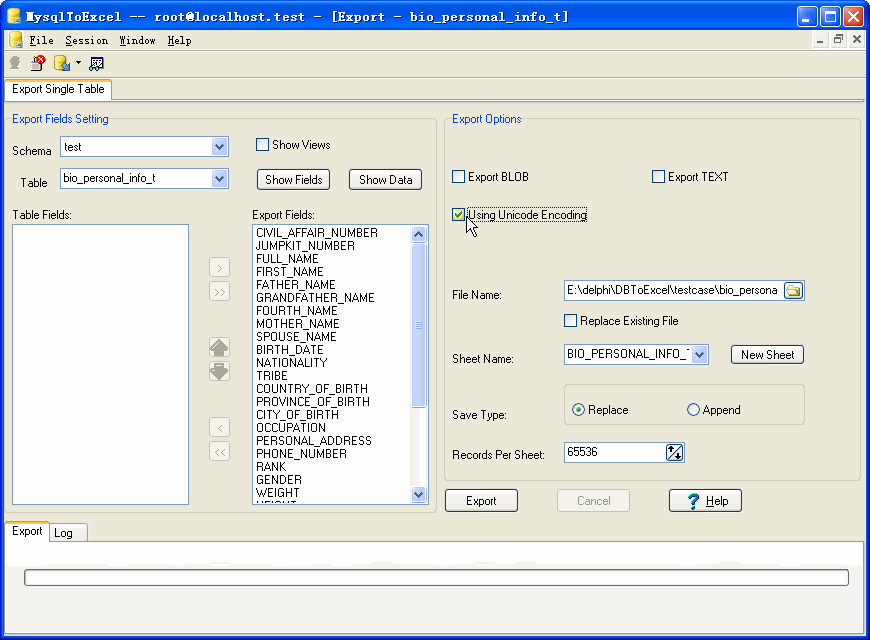
Task: Browse for file with folder icon
Action: tap(793, 290)
